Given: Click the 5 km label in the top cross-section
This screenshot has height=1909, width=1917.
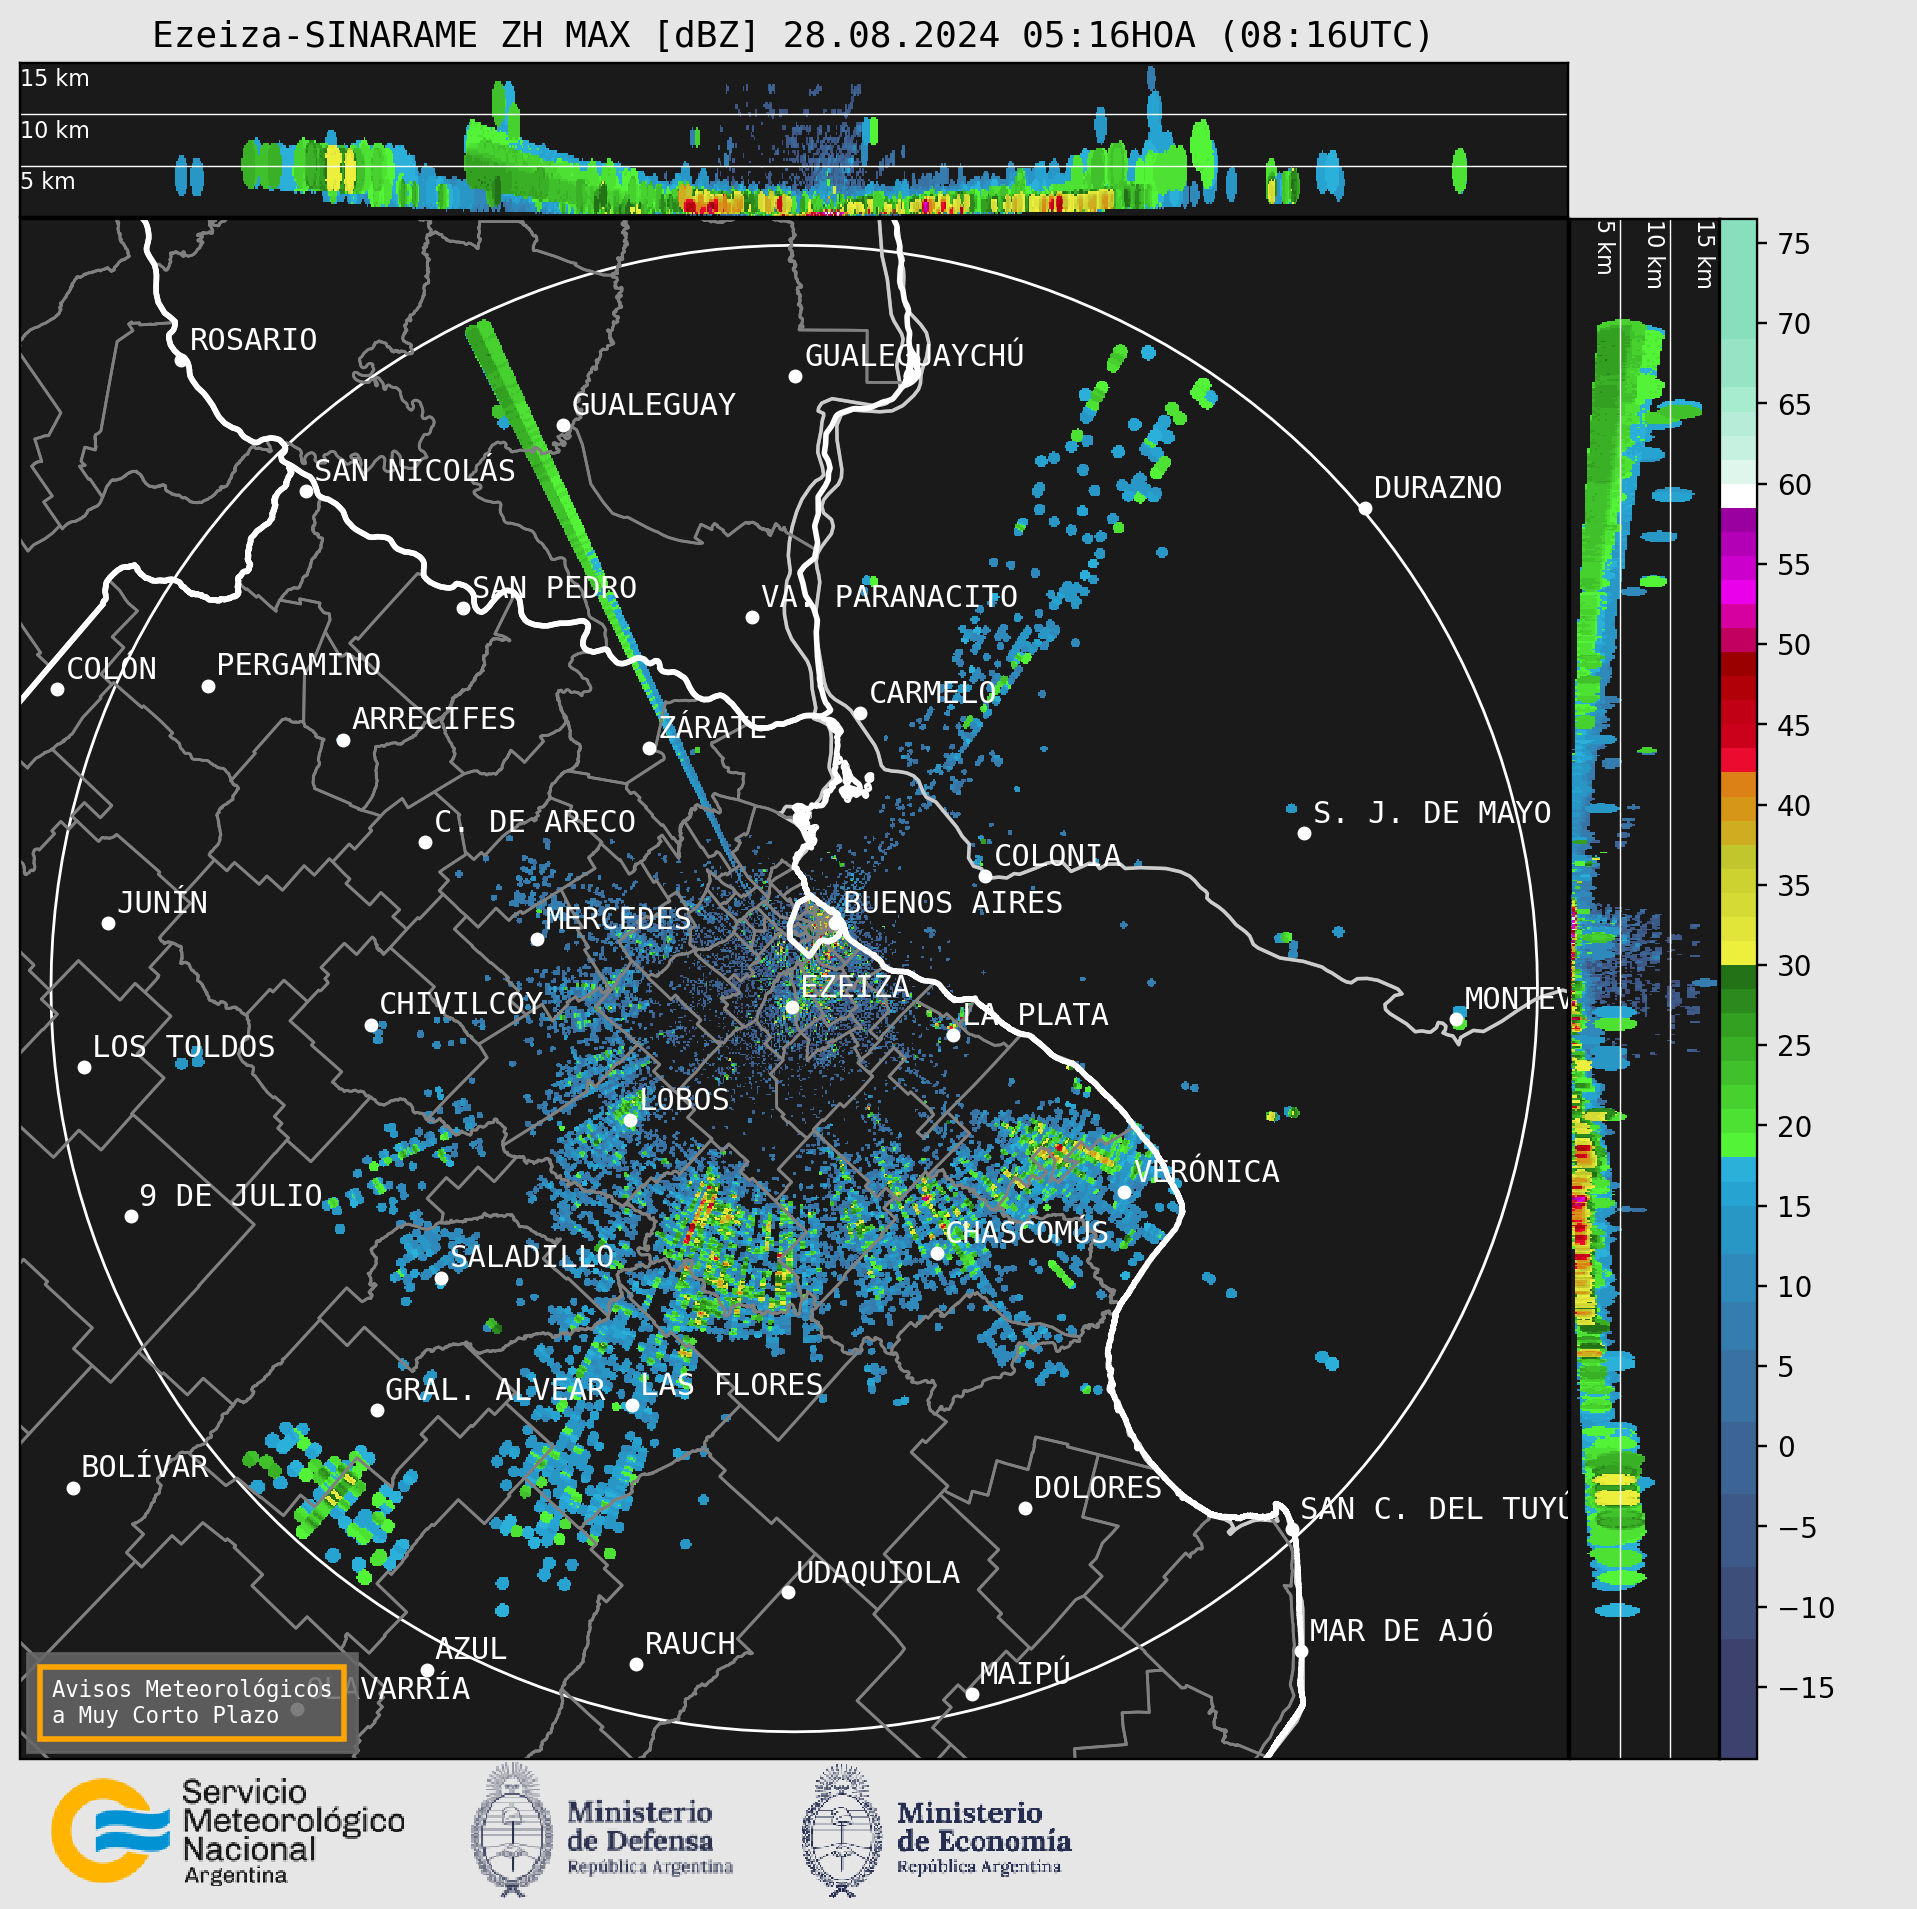Looking at the screenshot, I should pyautogui.click(x=48, y=181).
